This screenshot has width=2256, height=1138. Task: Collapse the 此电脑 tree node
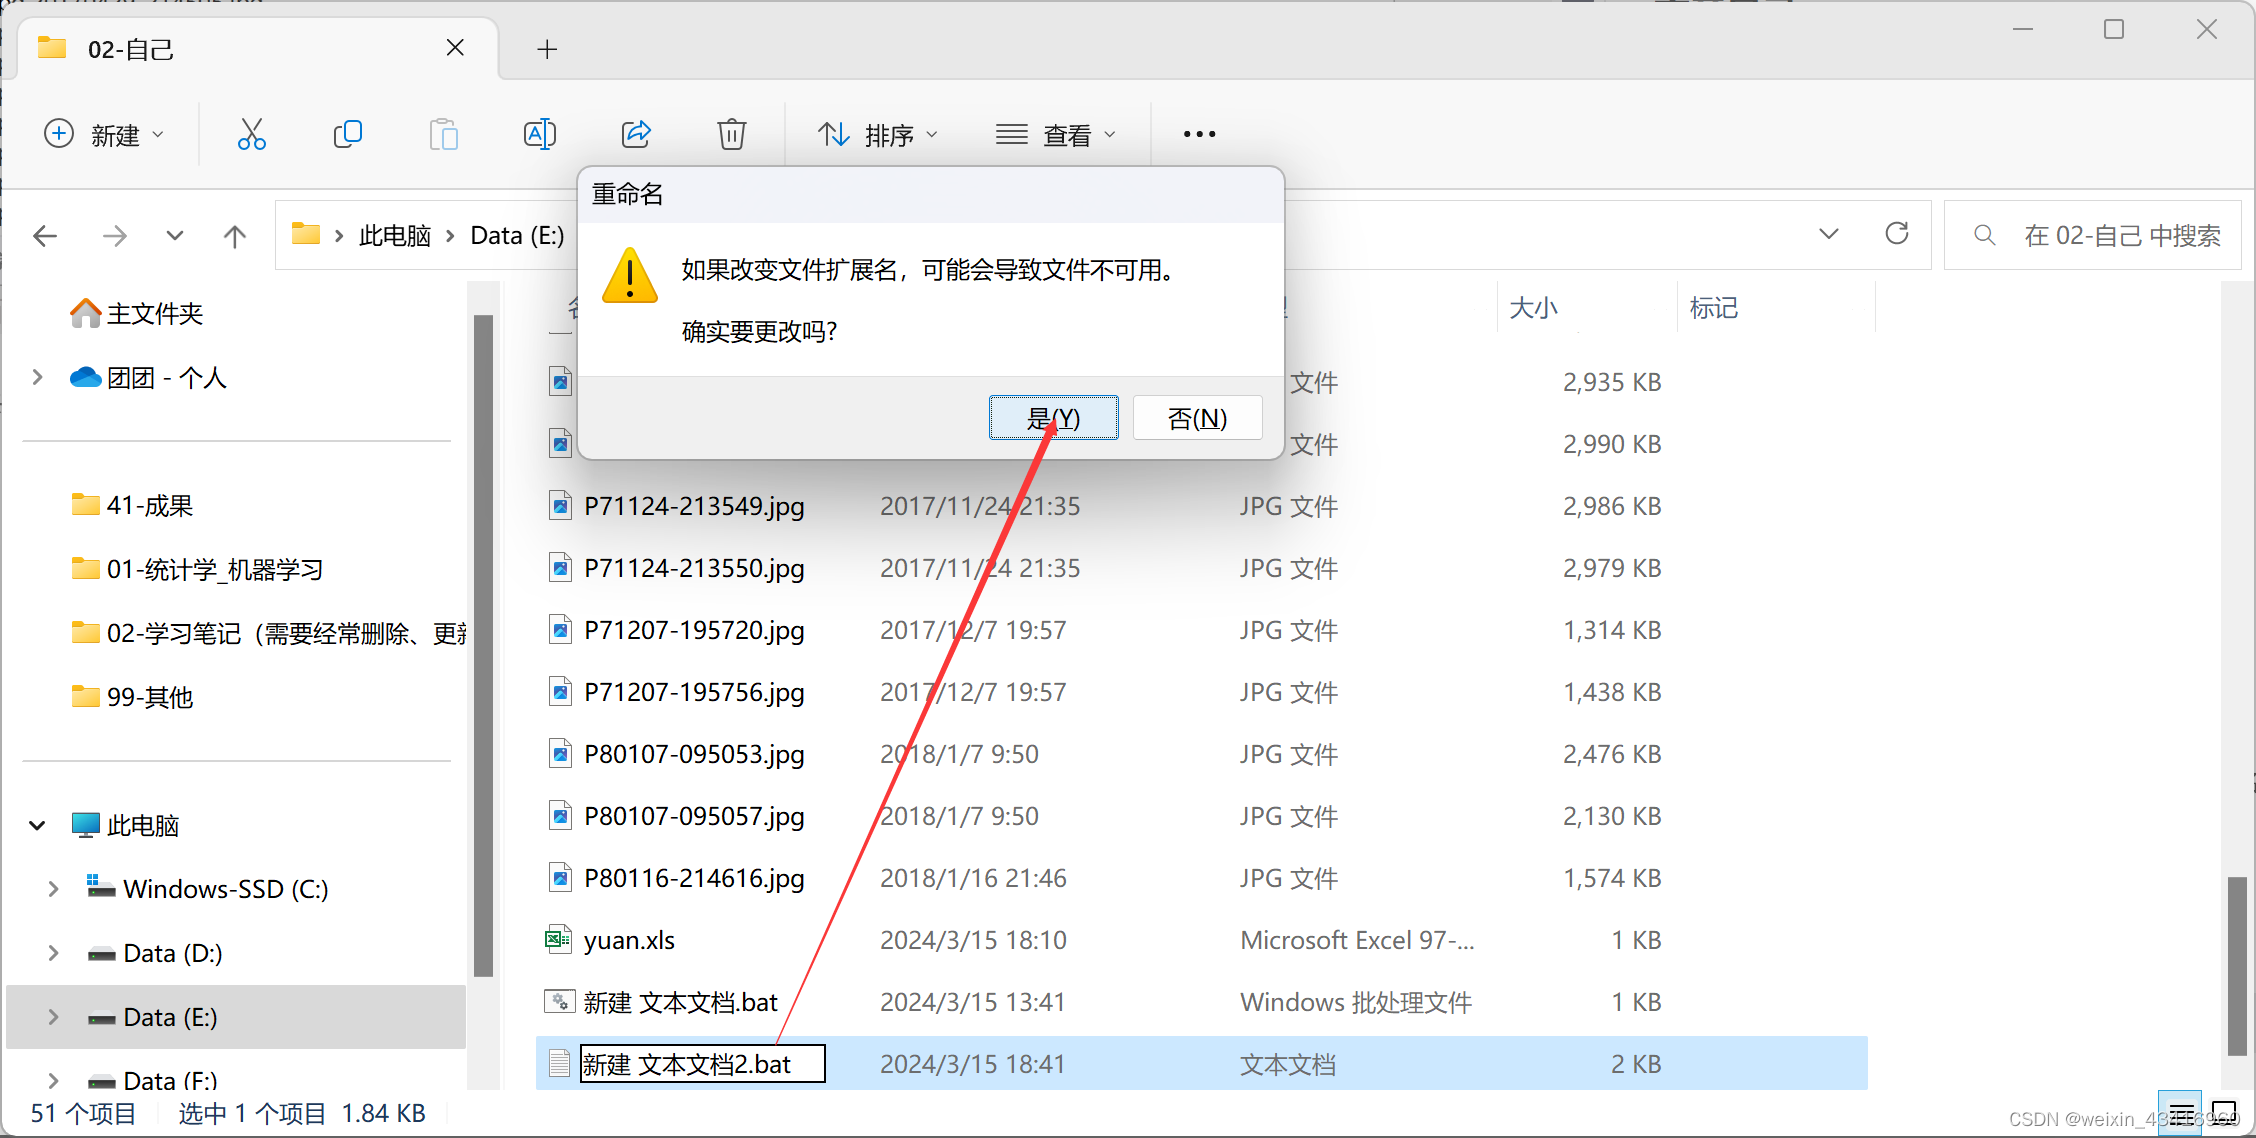point(37,825)
